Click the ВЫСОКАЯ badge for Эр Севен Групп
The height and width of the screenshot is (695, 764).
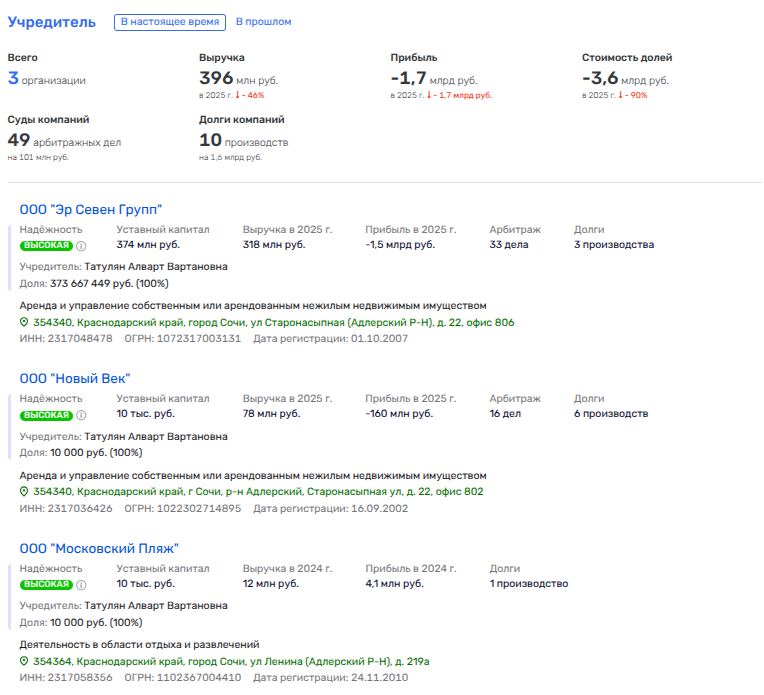tap(46, 245)
